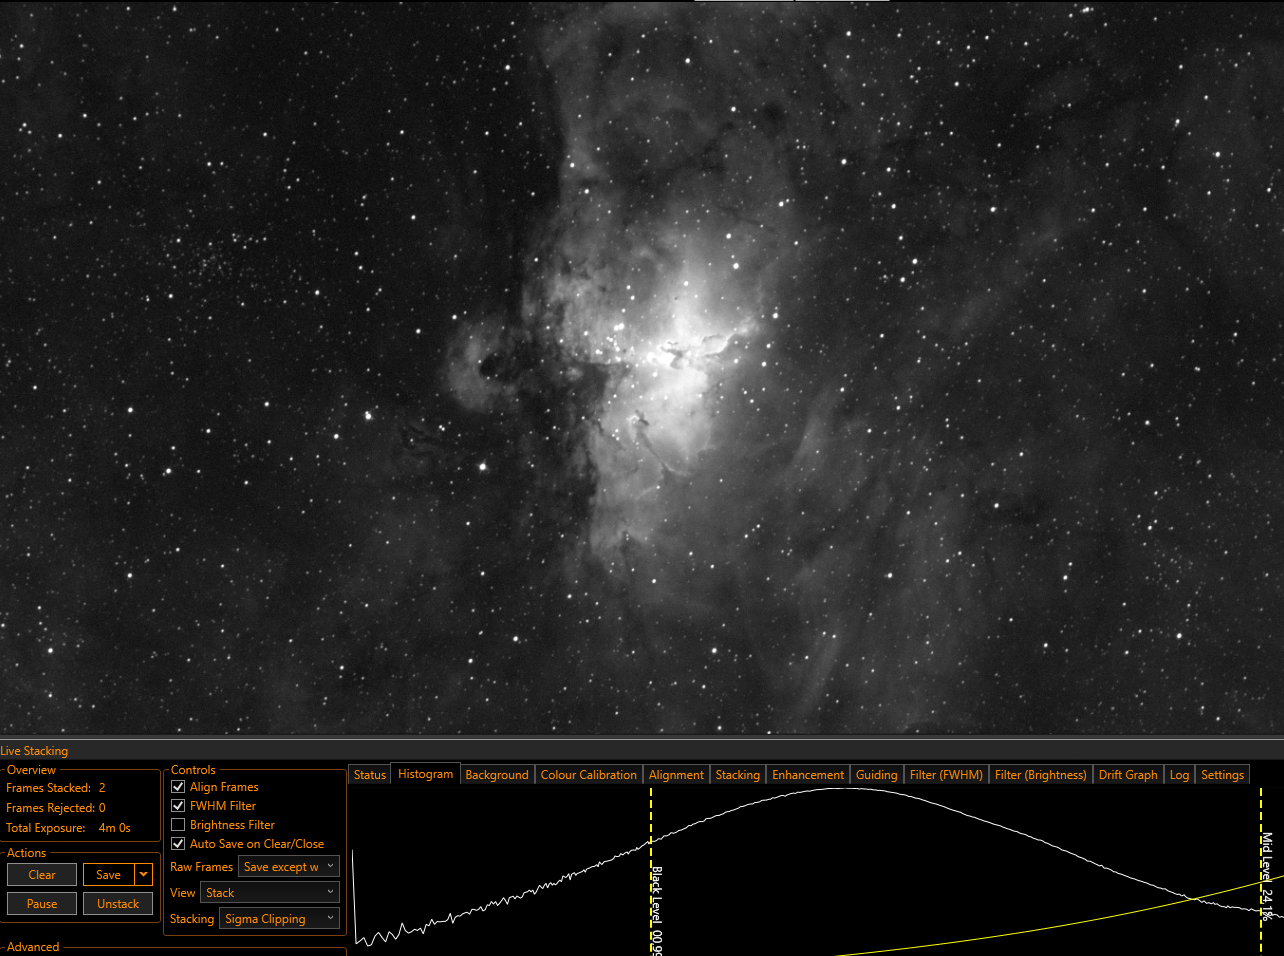The width and height of the screenshot is (1284, 956).
Task: Disable the FWHM Filter checkbox
Action: tap(178, 806)
